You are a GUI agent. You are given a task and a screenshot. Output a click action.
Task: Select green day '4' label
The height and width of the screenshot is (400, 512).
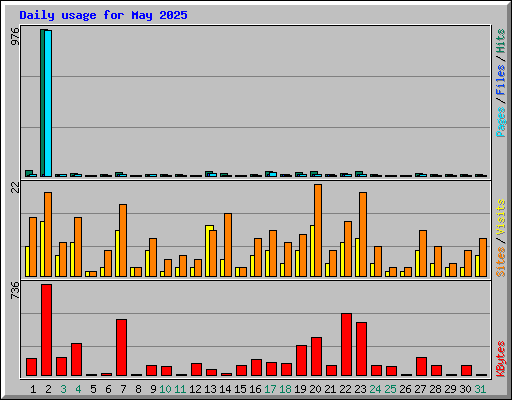pos(78,389)
